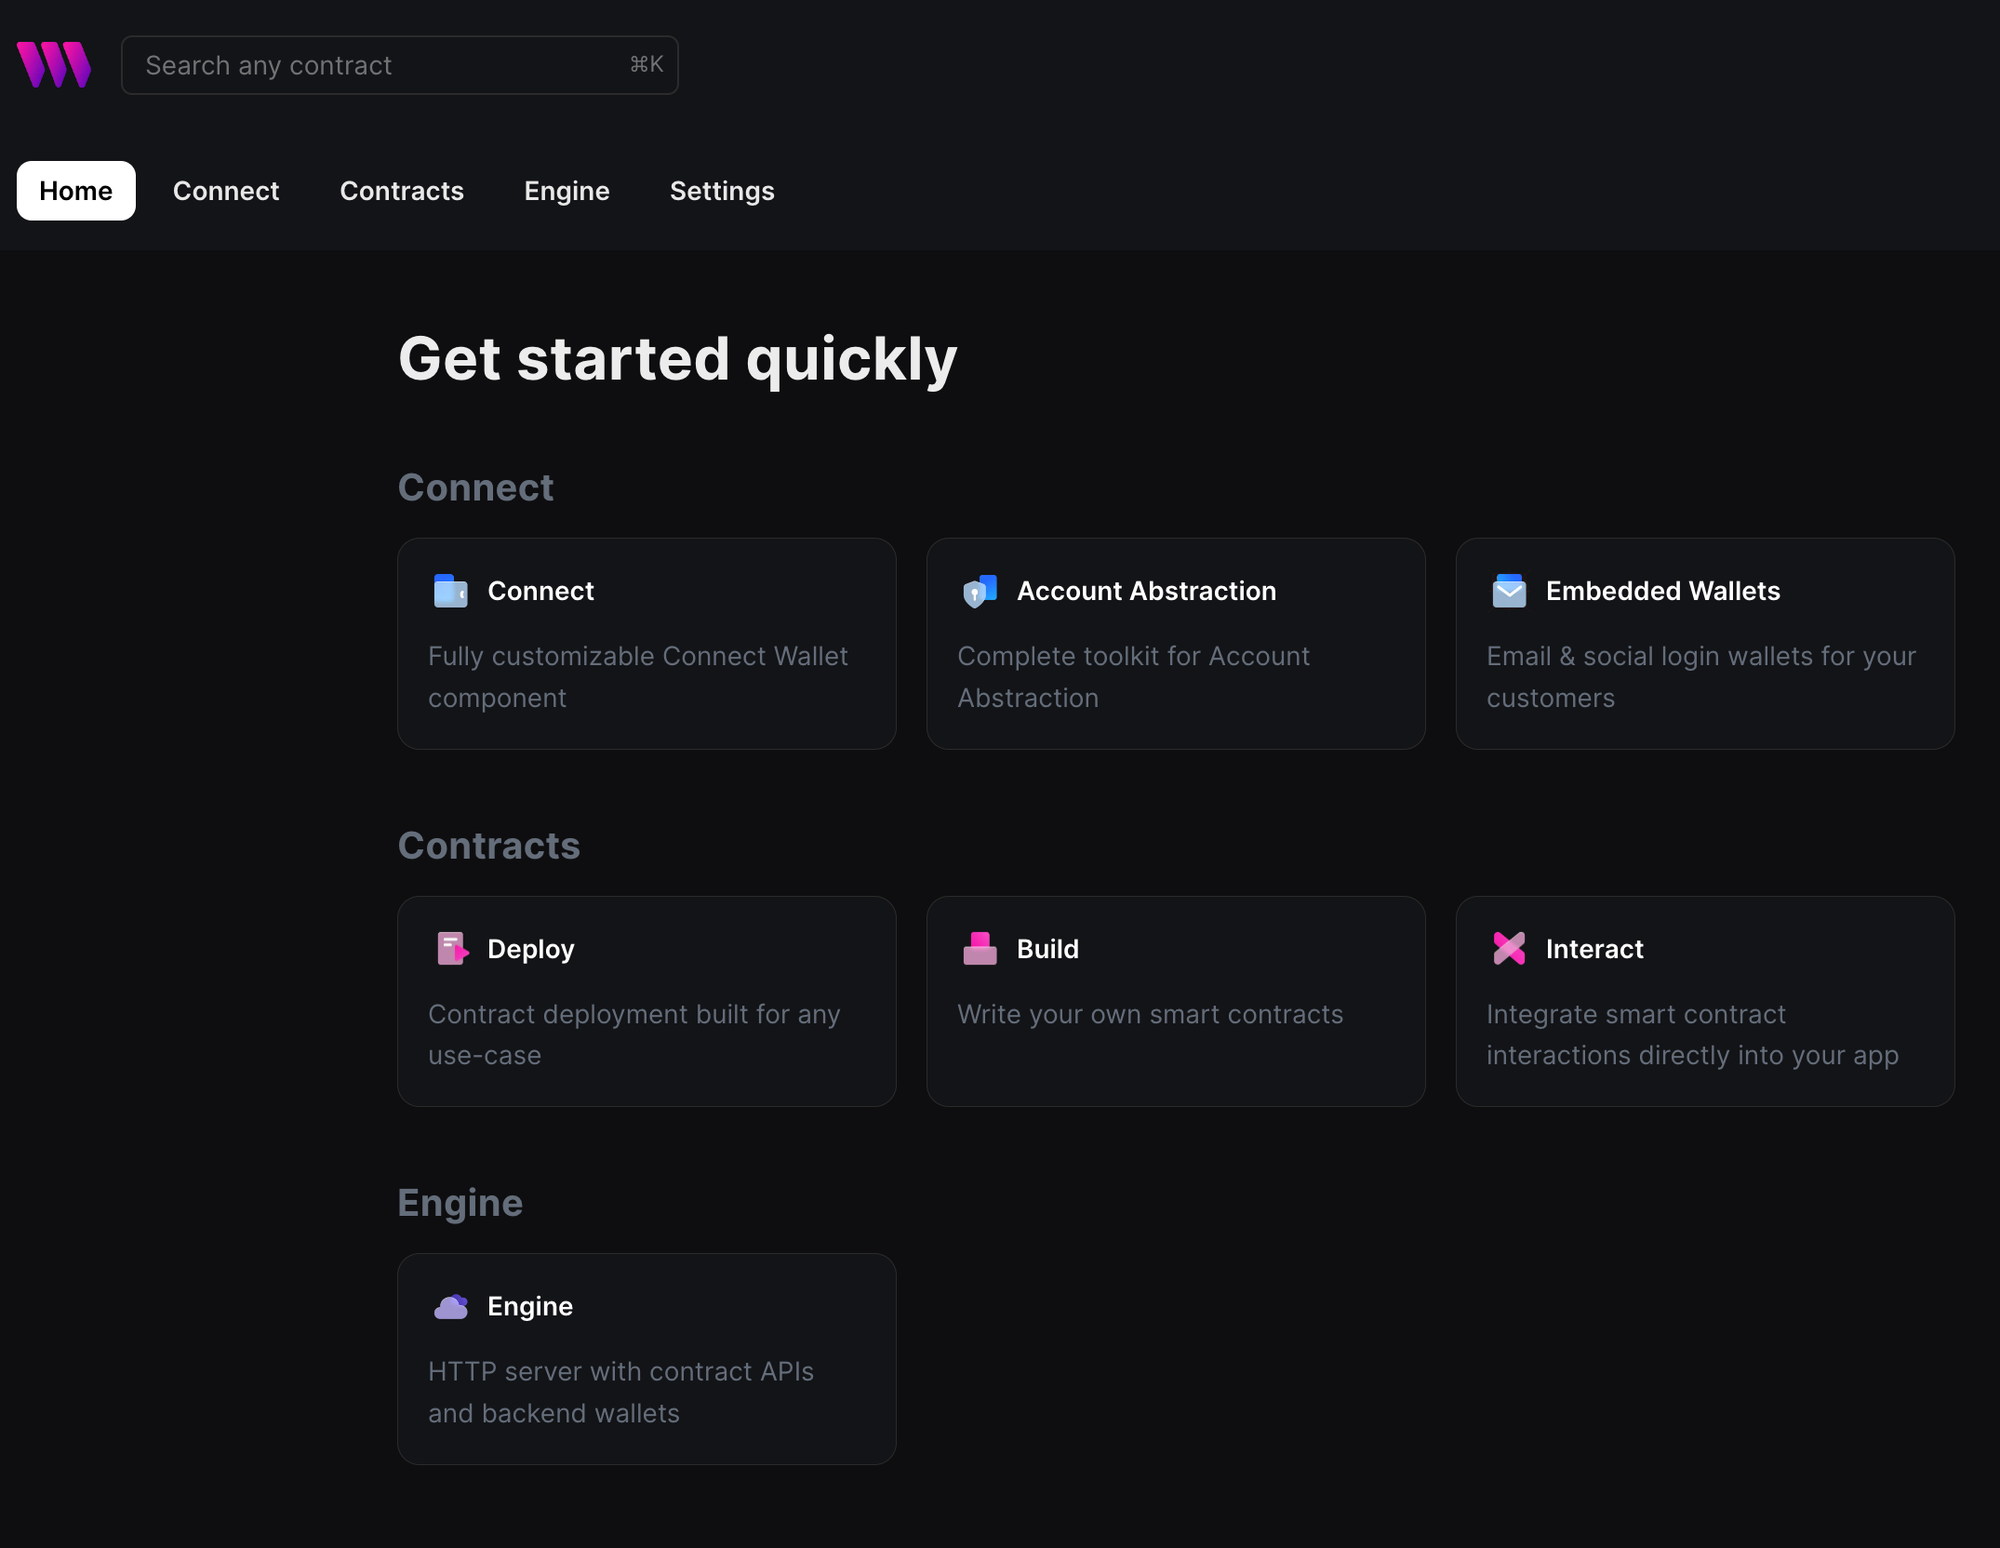Click the Account Abstraction shield icon
This screenshot has width=2000, height=1548.
[979, 590]
